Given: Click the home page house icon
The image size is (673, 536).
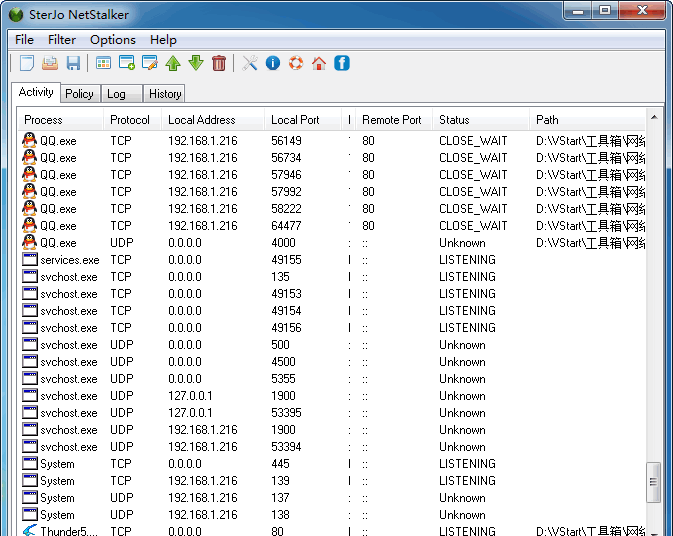Looking at the screenshot, I should click(x=319, y=63).
